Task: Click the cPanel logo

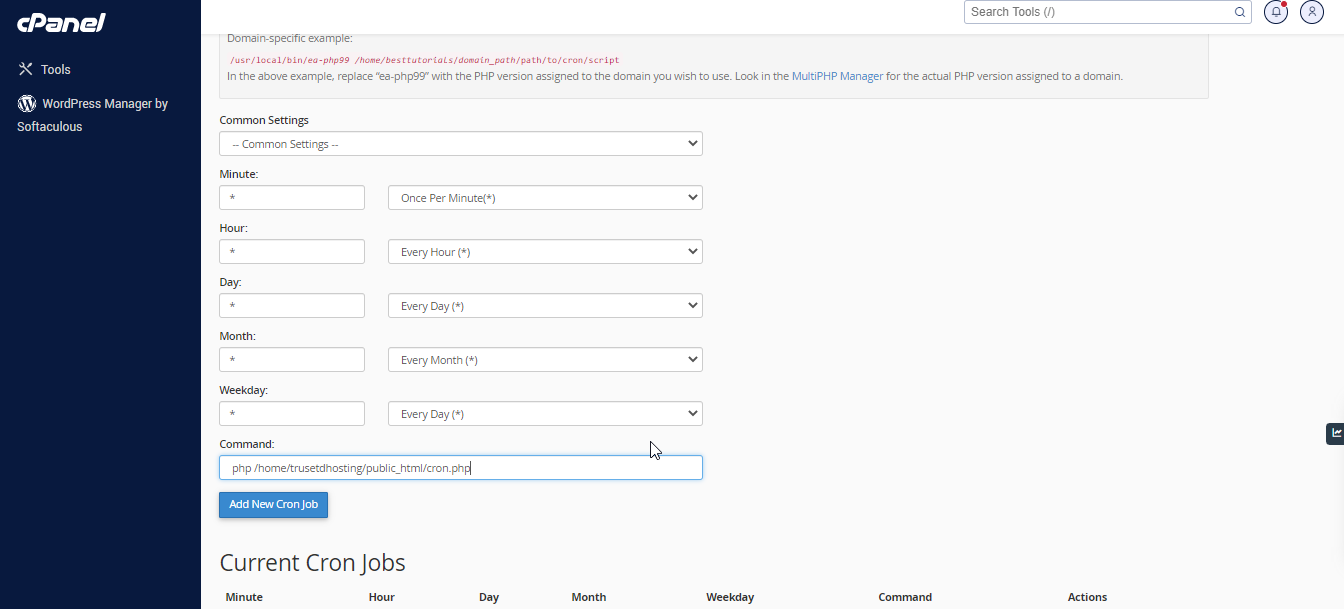Action: (x=61, y=22)
